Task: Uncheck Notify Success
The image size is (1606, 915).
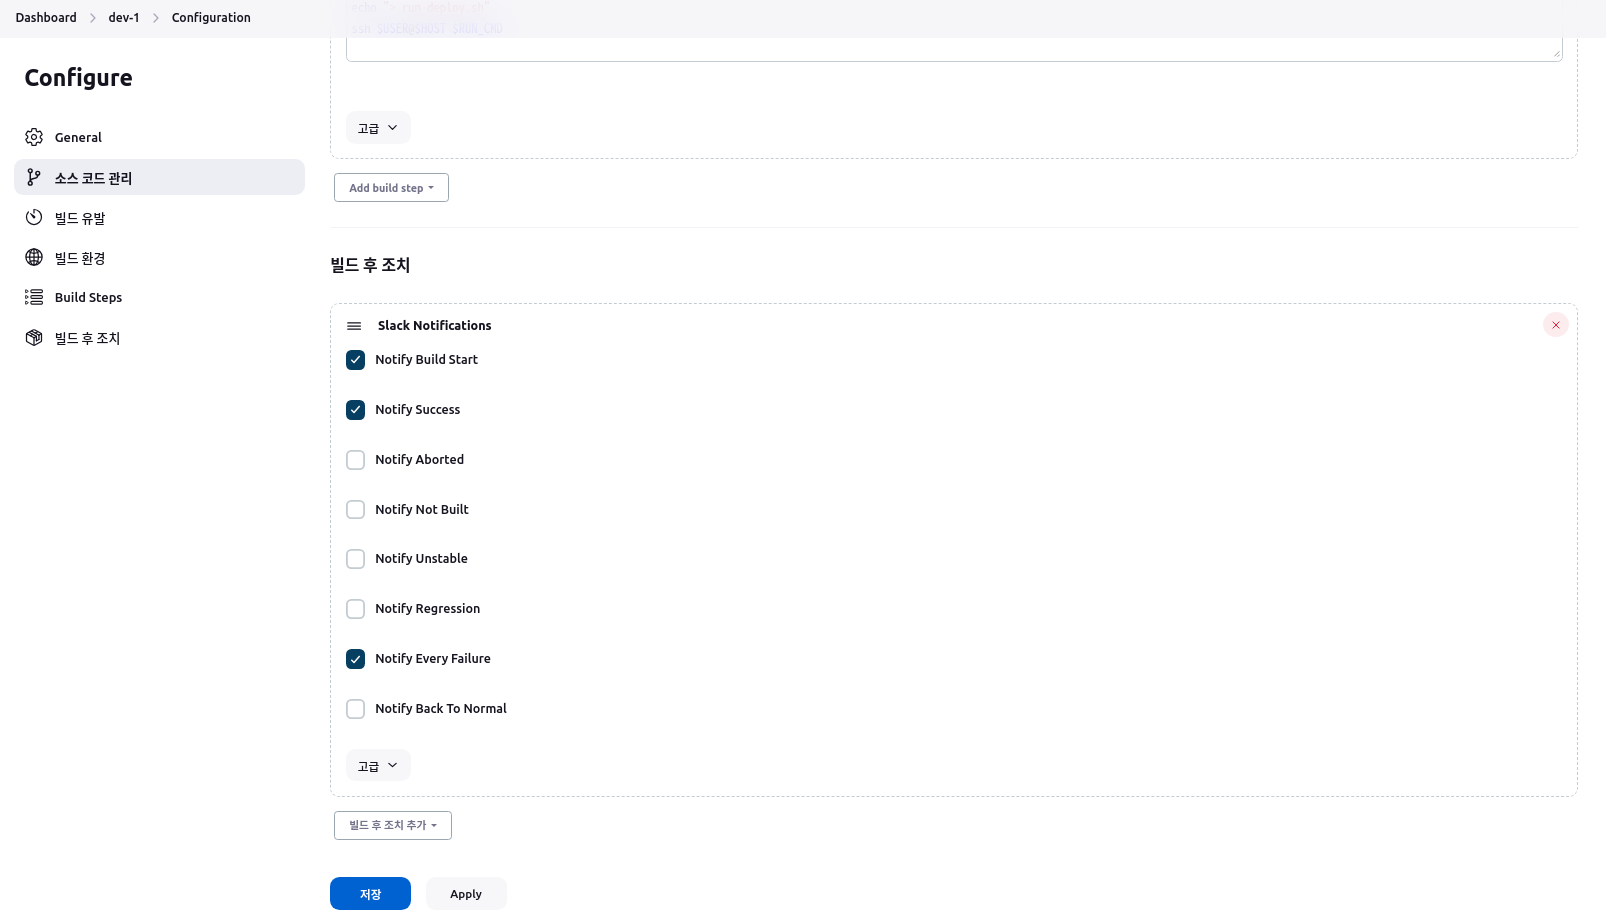Action: pyautogui.click(x=355, y=410)
